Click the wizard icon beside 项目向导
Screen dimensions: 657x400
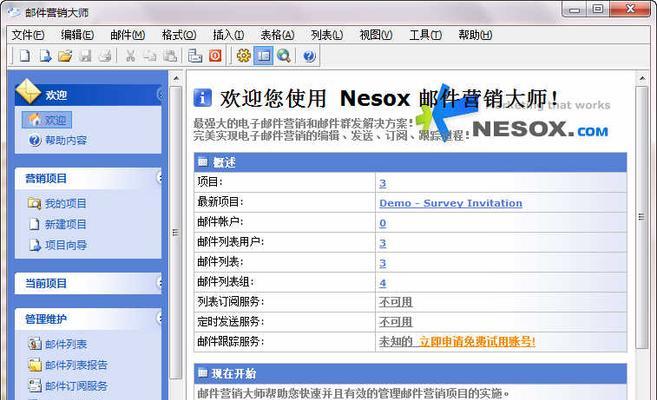pos(35,245)
